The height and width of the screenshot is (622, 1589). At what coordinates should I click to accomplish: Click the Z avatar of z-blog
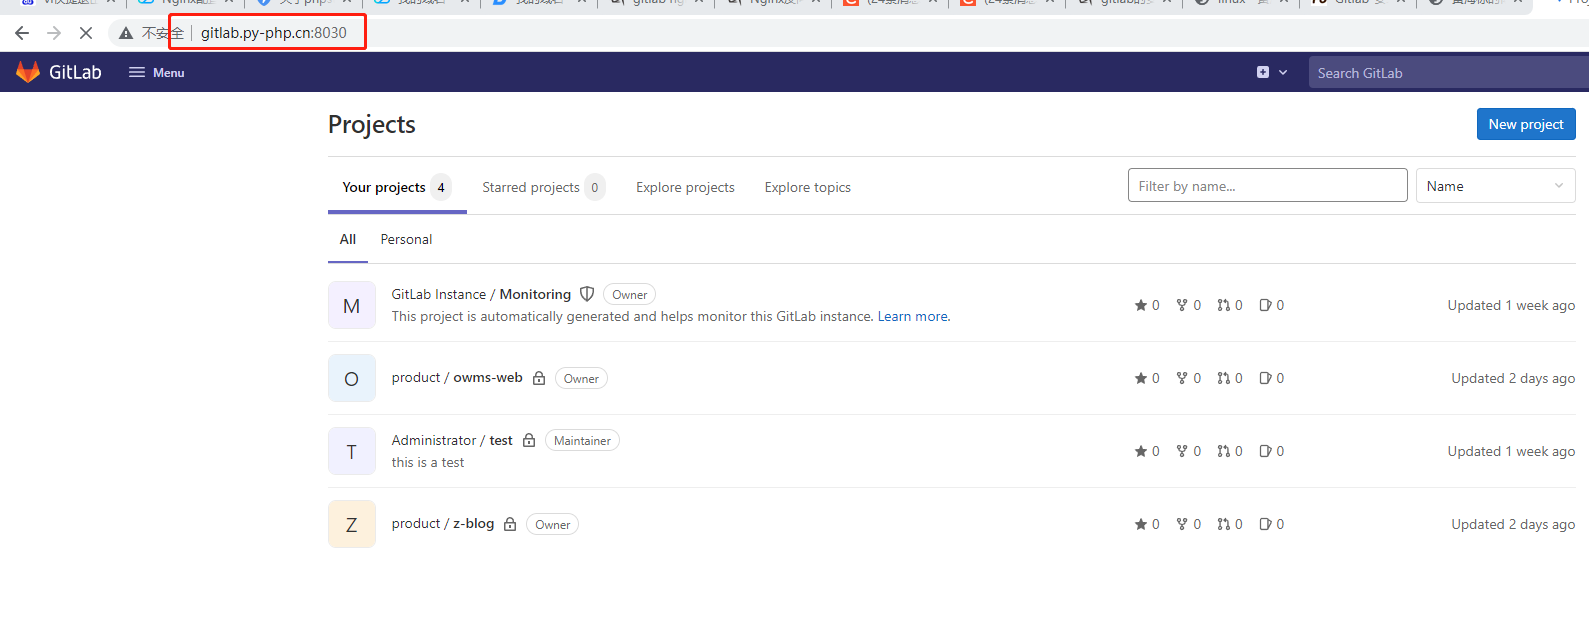pyautogui.click(x=352, y=524)
